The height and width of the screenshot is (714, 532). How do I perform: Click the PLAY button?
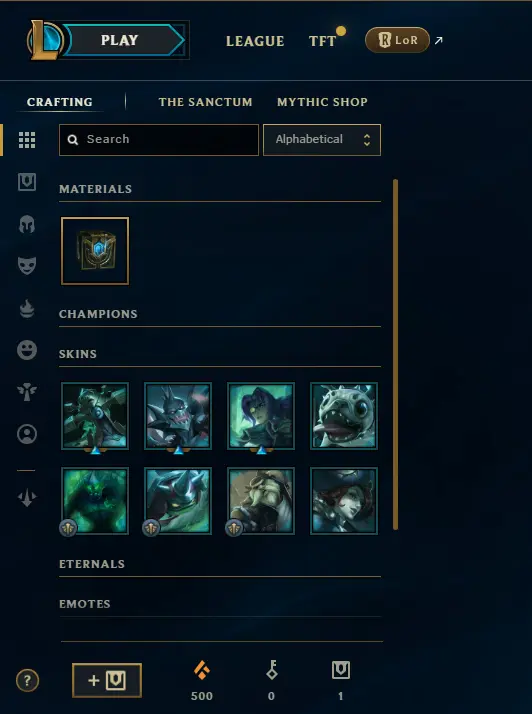coord(119,40)
